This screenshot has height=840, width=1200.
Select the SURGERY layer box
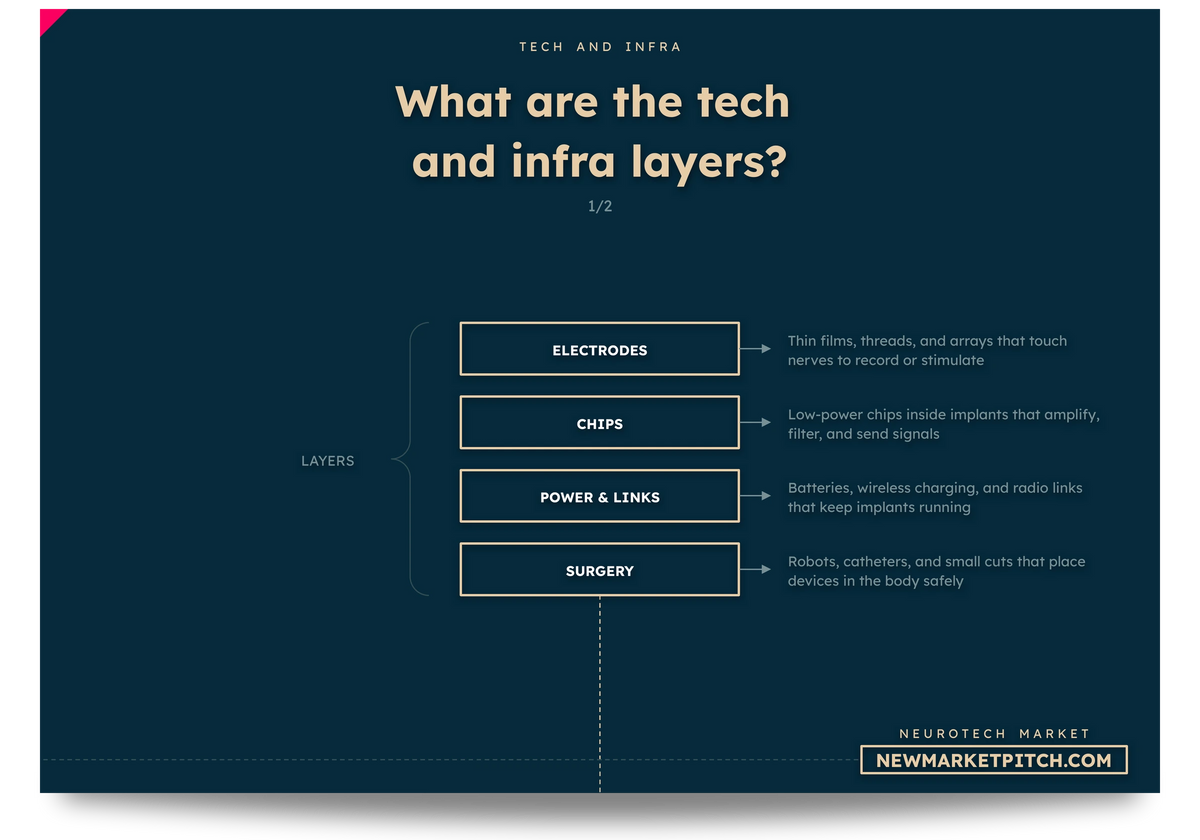coord(600,570)
